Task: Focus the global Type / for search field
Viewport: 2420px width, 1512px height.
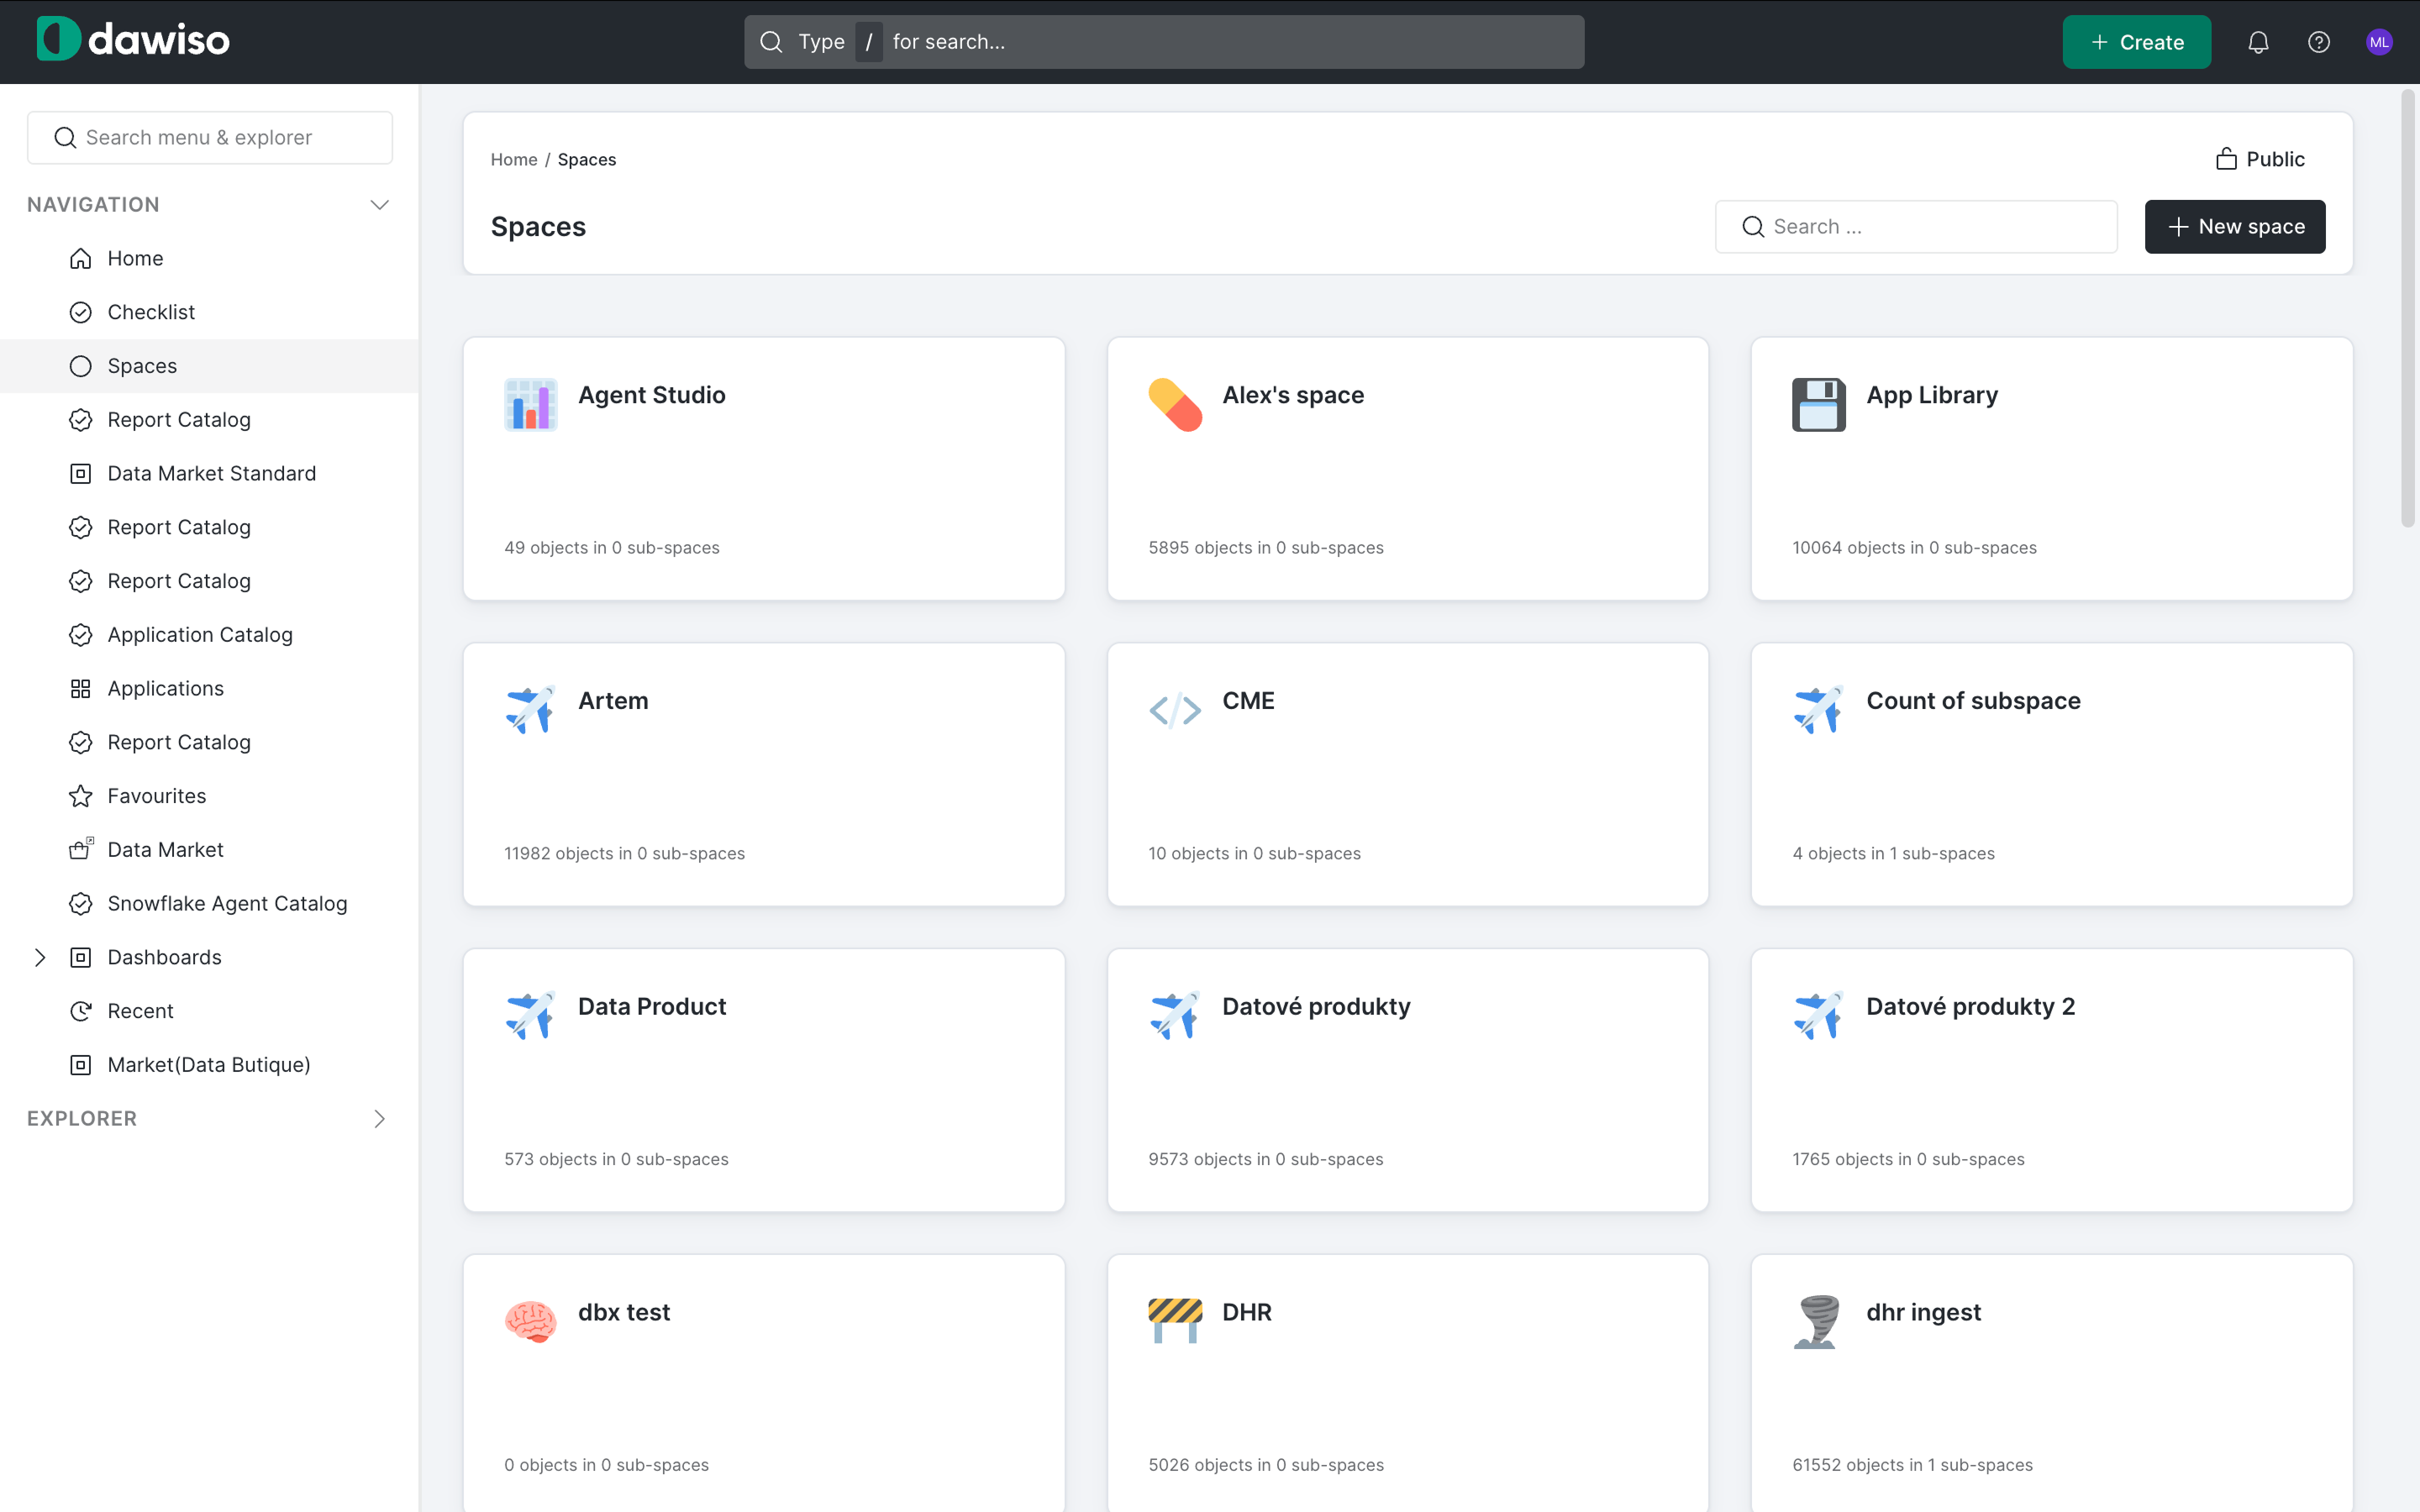Action: [x=1163, y=42]
